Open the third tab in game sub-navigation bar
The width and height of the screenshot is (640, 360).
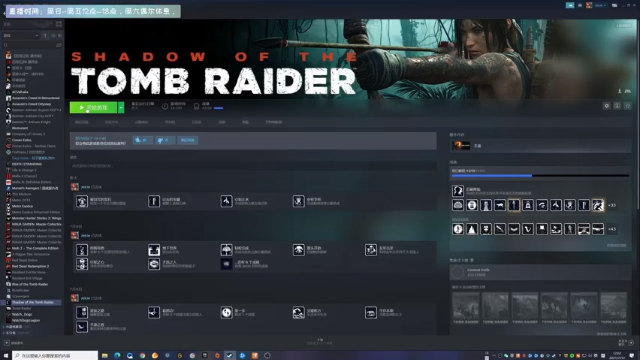(141, 122)
